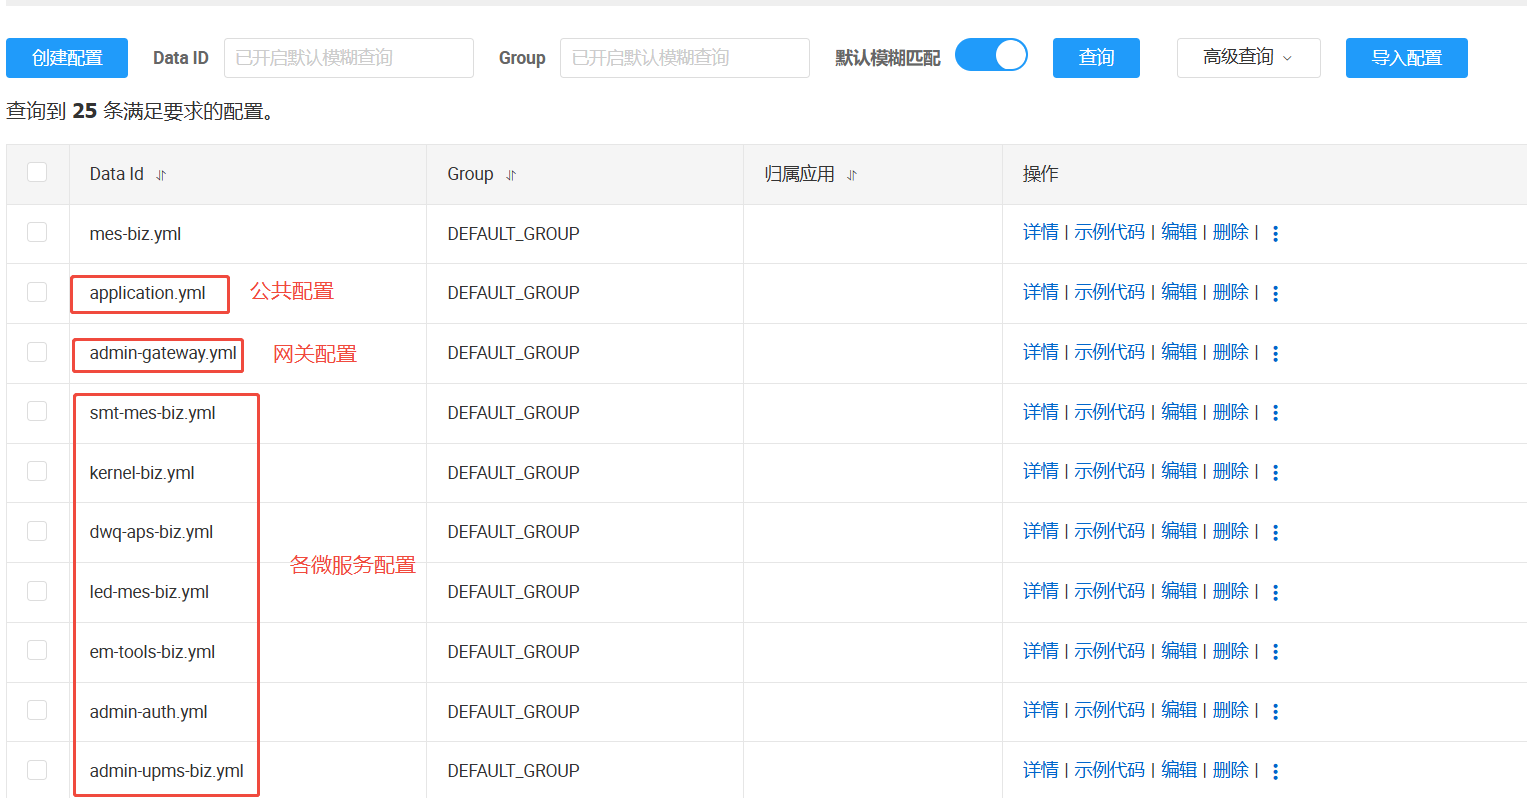Image resolution: width=1527 pixels, height=798 pixels.
Task: Open 详情 link for mes-biz.yml
Action: click(x=1041, y=232)
